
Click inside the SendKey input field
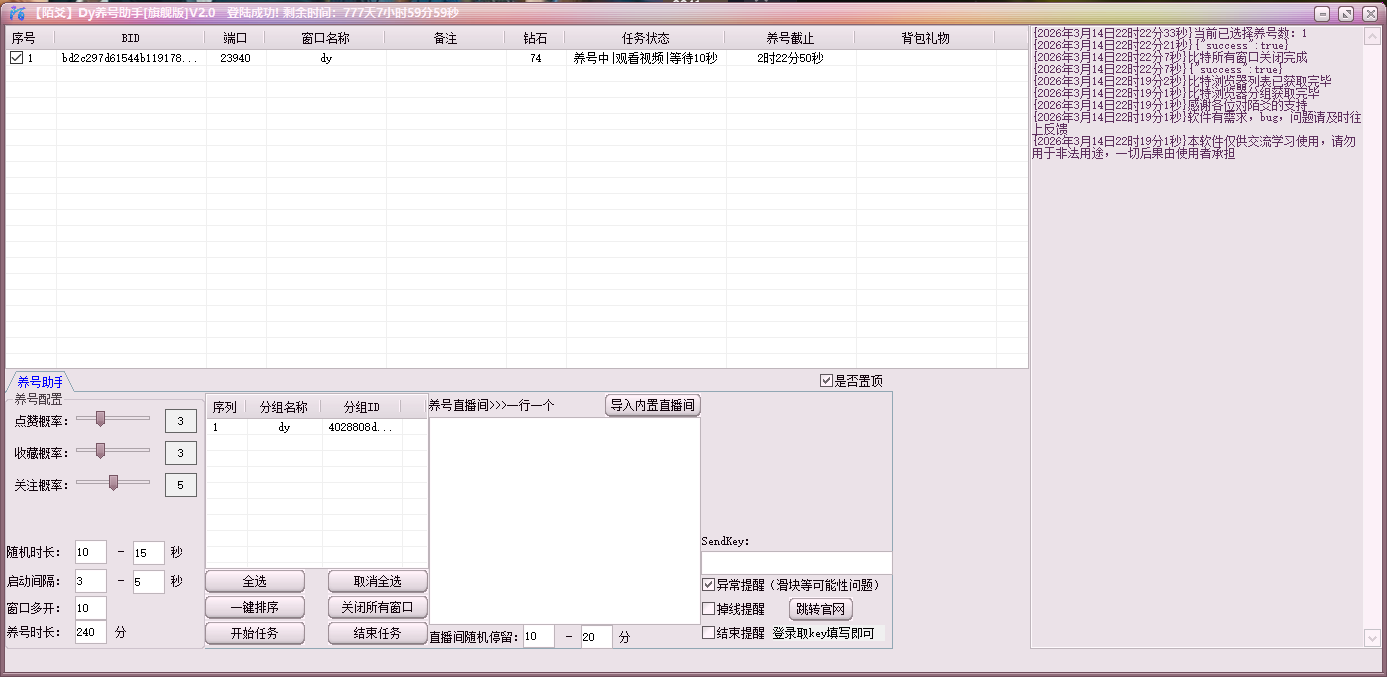tap(795, 562)
